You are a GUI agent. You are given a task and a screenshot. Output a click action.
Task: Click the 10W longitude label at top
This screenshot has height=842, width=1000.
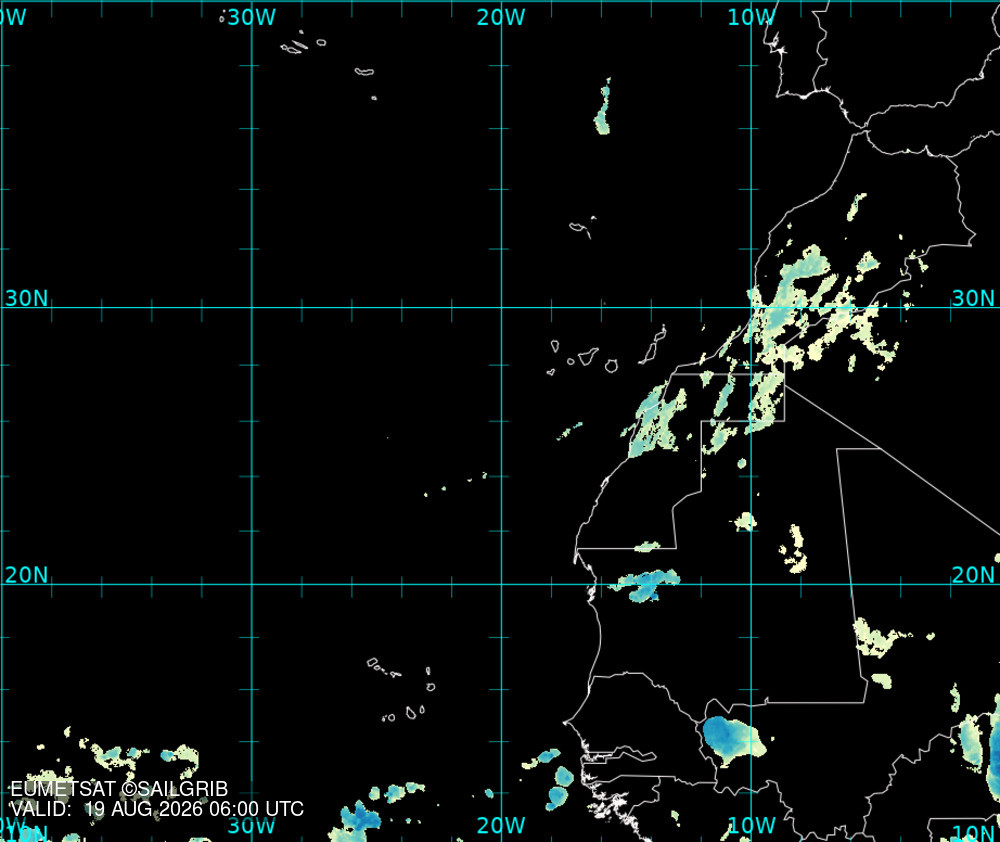pos(751,17)
